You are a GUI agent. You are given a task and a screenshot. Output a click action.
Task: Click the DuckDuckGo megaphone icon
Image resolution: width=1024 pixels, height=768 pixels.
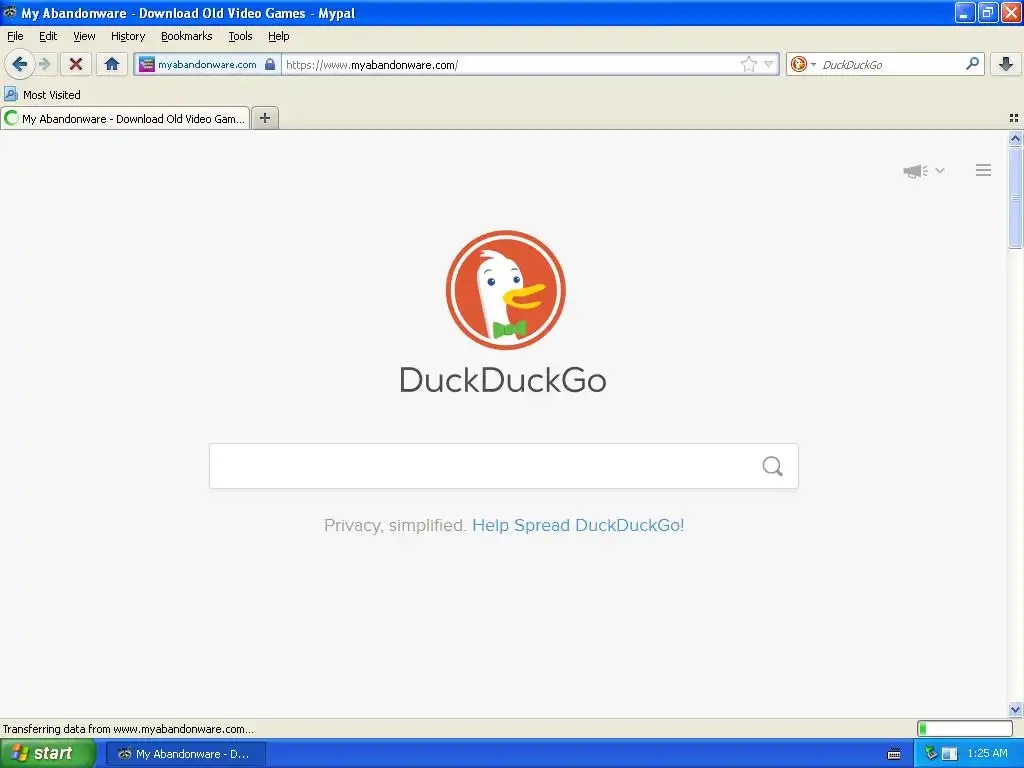point(915,171)
